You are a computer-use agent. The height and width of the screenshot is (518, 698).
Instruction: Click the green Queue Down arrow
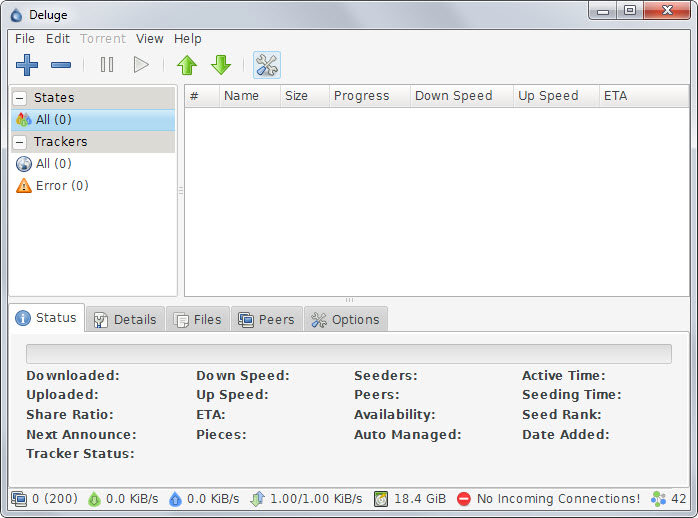[221, 65]
